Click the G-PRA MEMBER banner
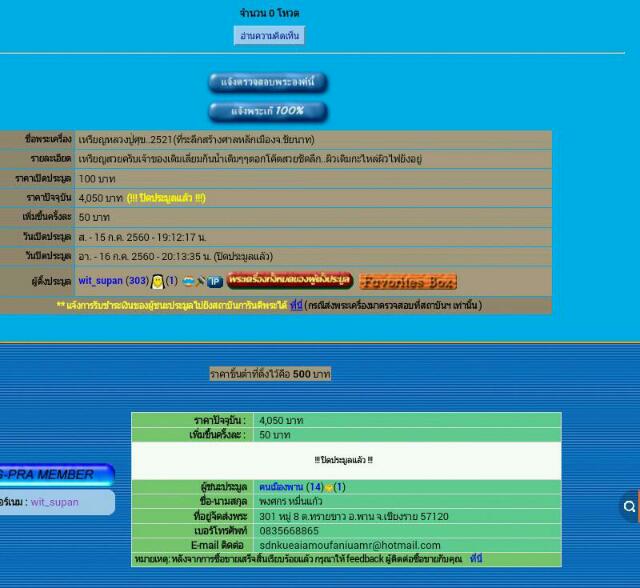Screen dimensions: 640x588 55,474
